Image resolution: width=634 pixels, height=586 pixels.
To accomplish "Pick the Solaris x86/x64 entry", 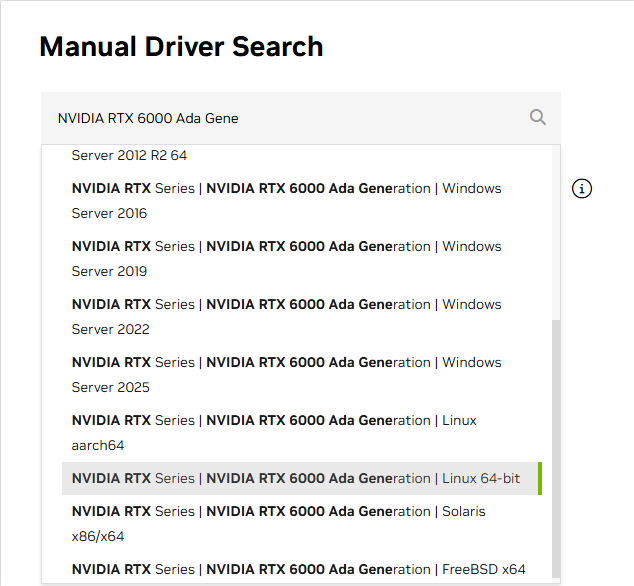I will (x=302, y=524).
